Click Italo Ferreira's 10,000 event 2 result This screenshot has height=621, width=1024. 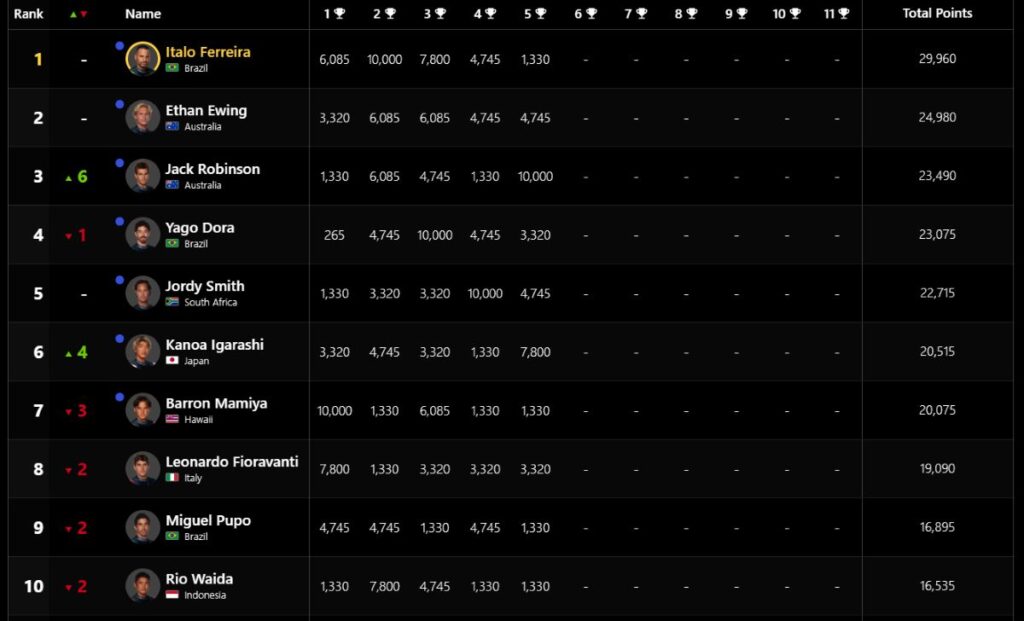coord(385,59)
